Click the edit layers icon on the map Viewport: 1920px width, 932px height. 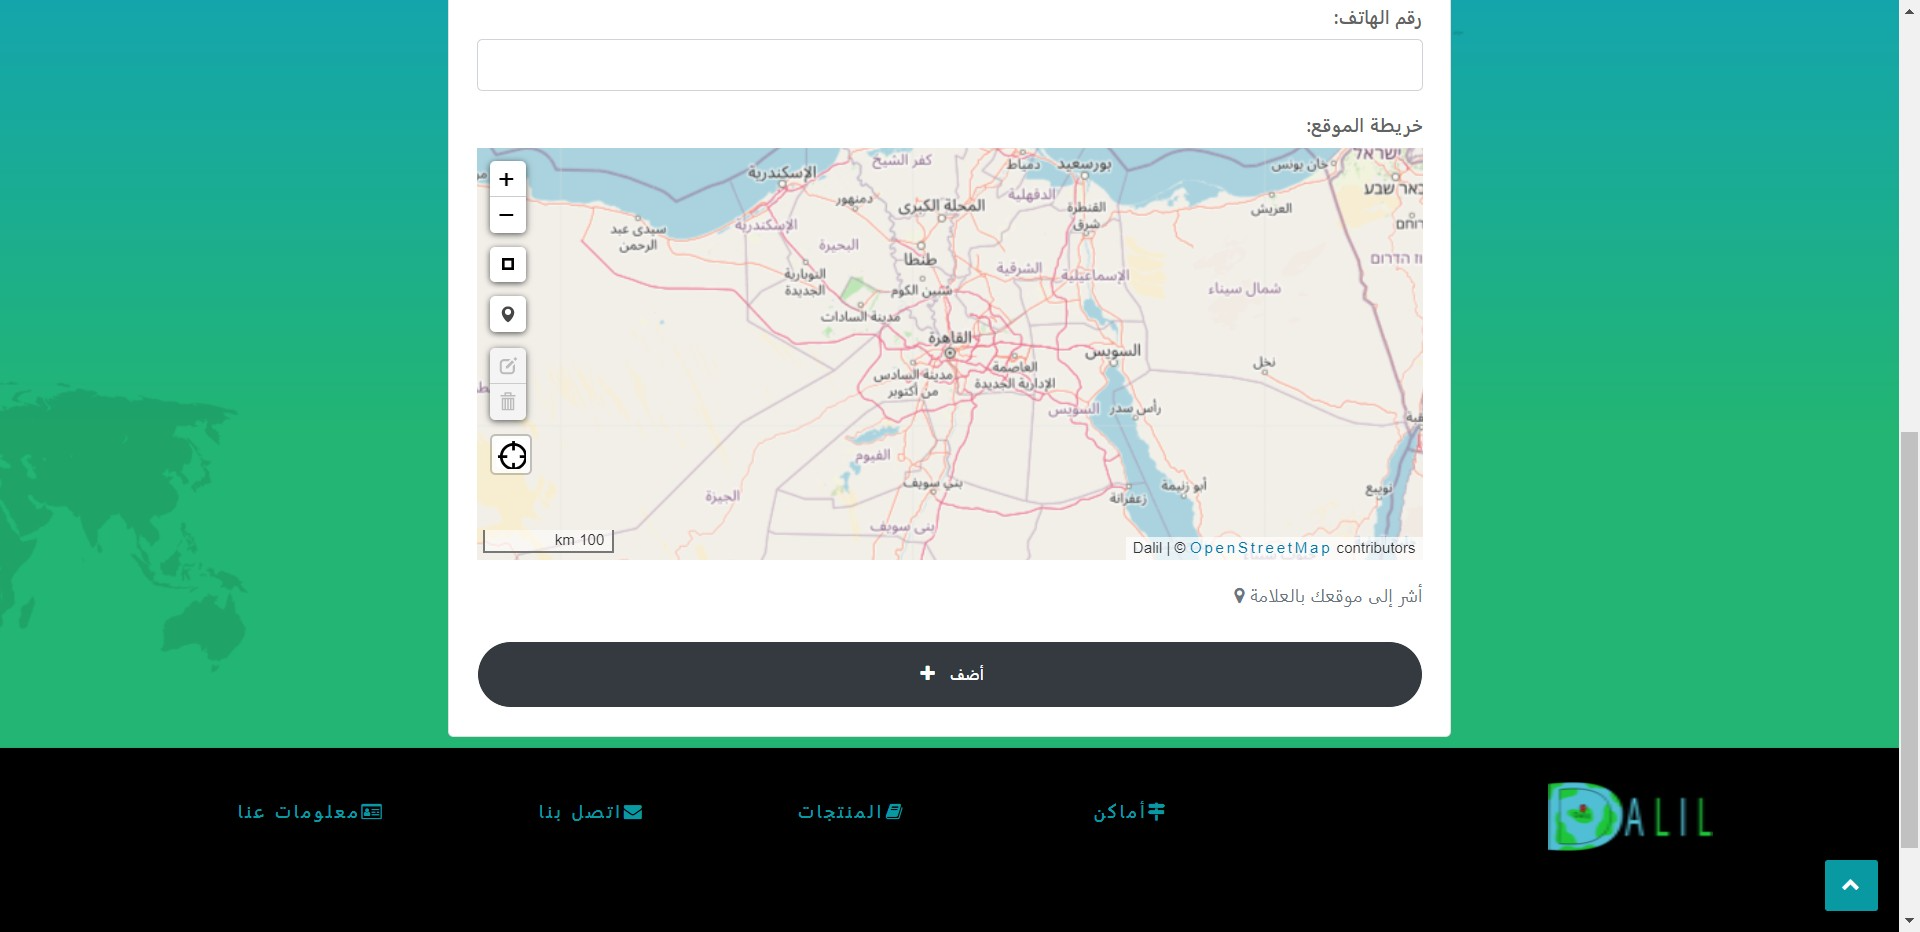tap(508, 365)
